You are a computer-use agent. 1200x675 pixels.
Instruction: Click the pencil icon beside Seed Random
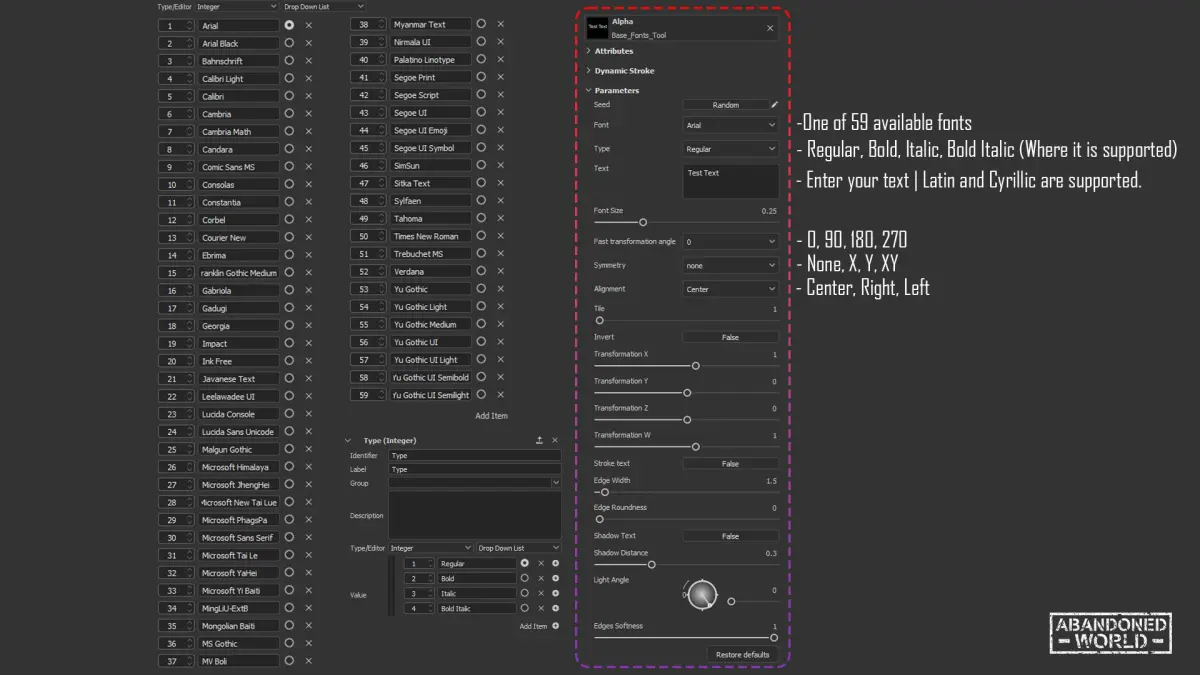click(x=774, y=104)
